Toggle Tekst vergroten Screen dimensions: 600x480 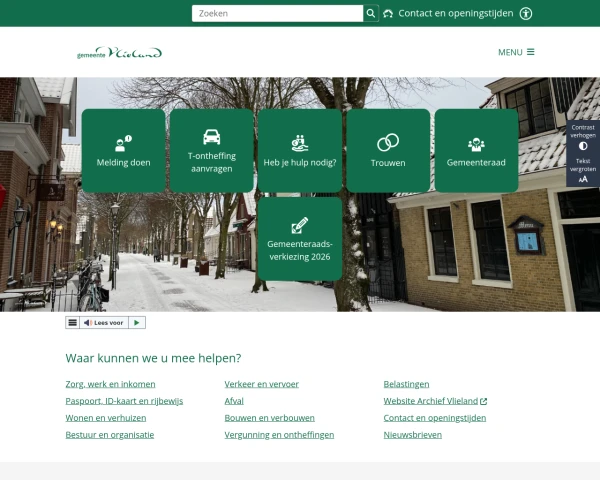click(x=583, y=170)
